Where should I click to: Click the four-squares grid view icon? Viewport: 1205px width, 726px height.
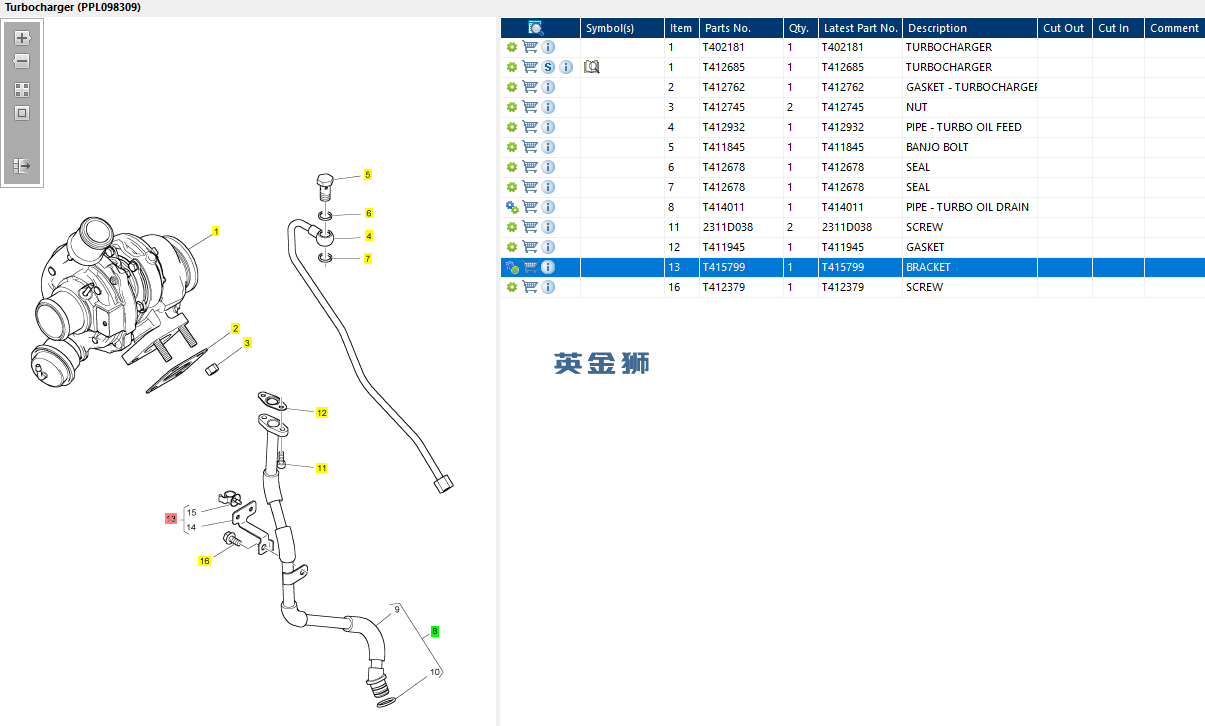[x=22, y=89]
